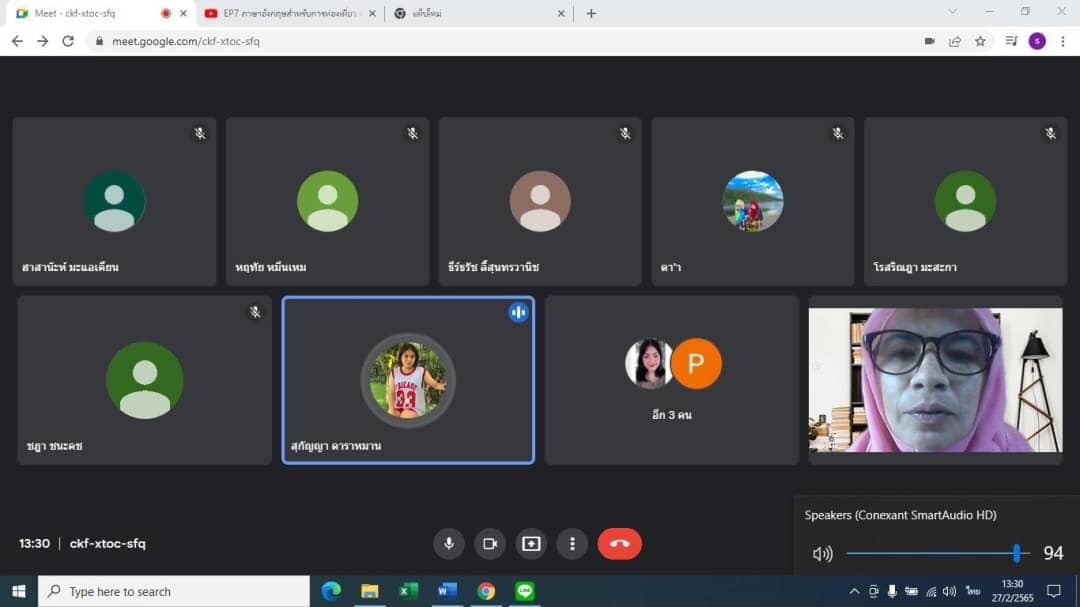Open the three-dot more options menu in Meet
The width and height of the screenshot is (1080, 607).
572,544
